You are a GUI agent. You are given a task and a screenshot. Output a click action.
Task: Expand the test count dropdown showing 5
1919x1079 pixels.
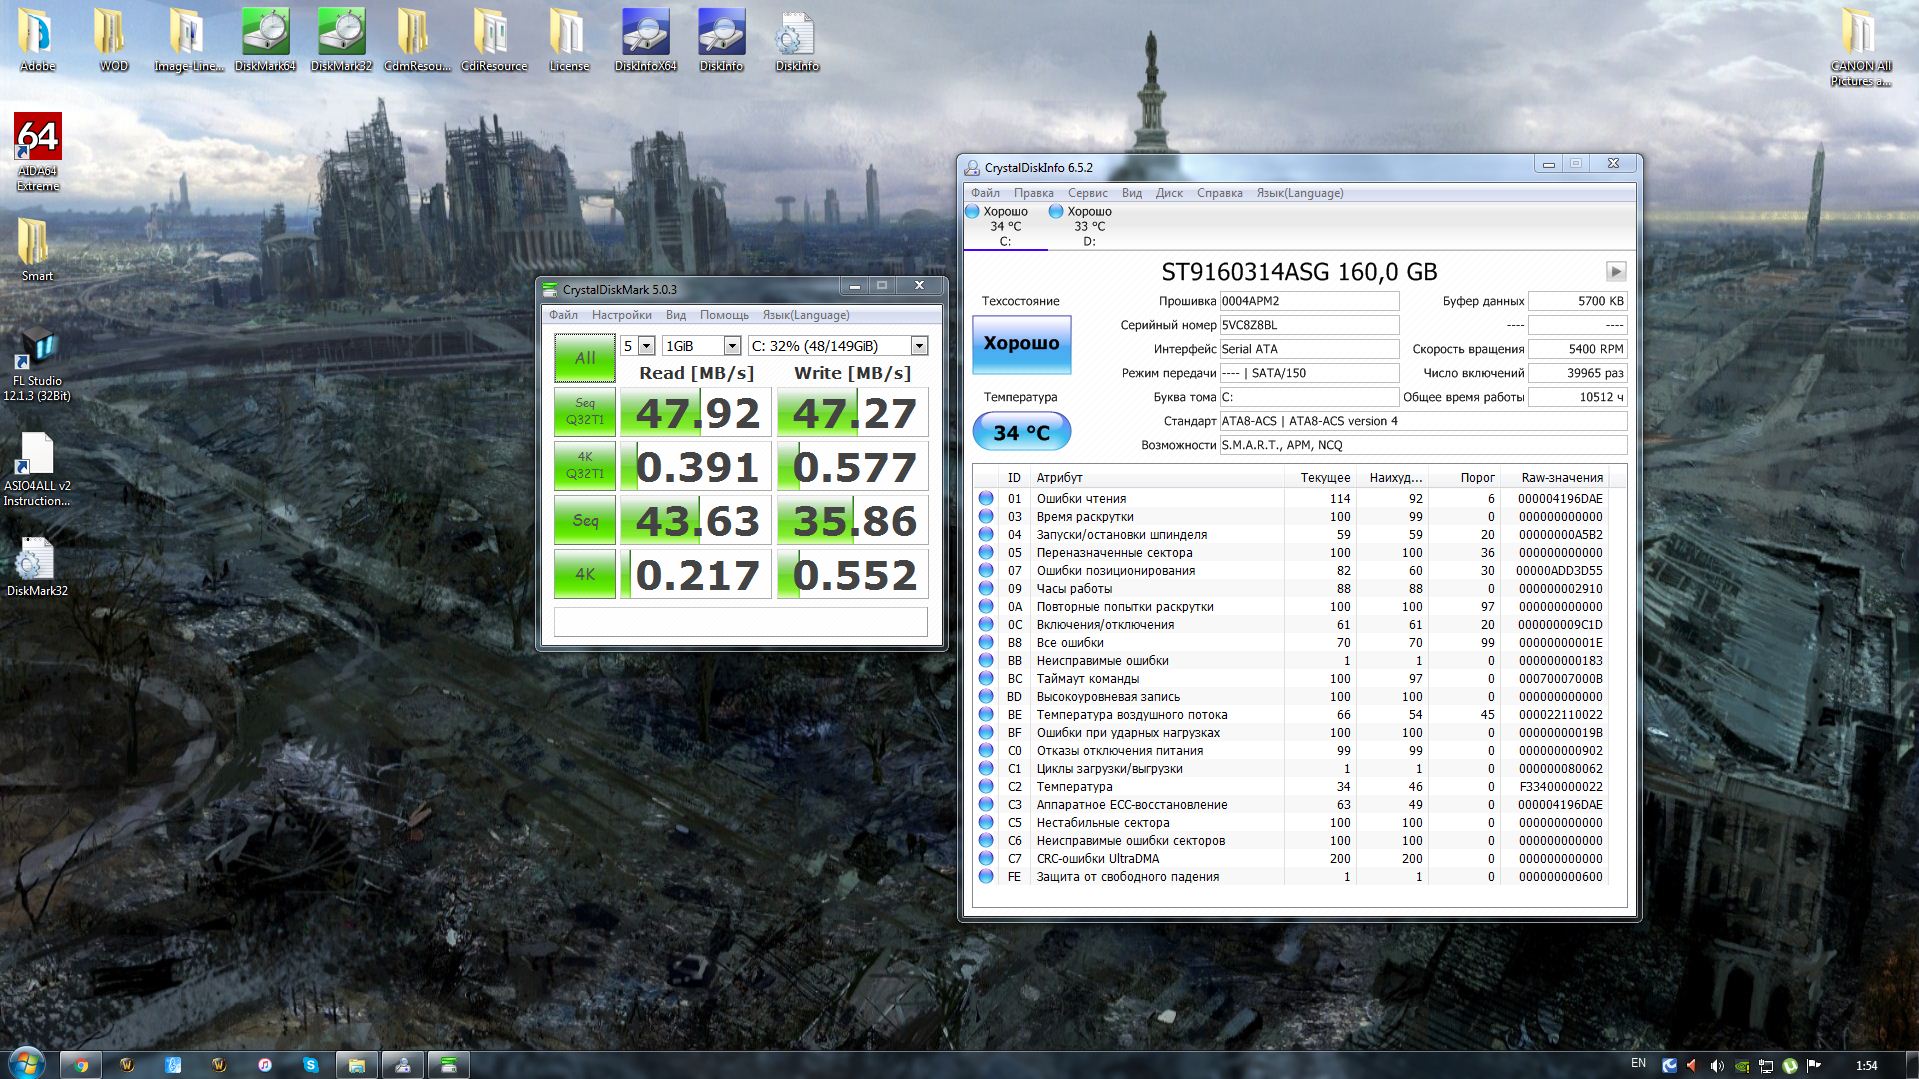(x=646, y=346)
